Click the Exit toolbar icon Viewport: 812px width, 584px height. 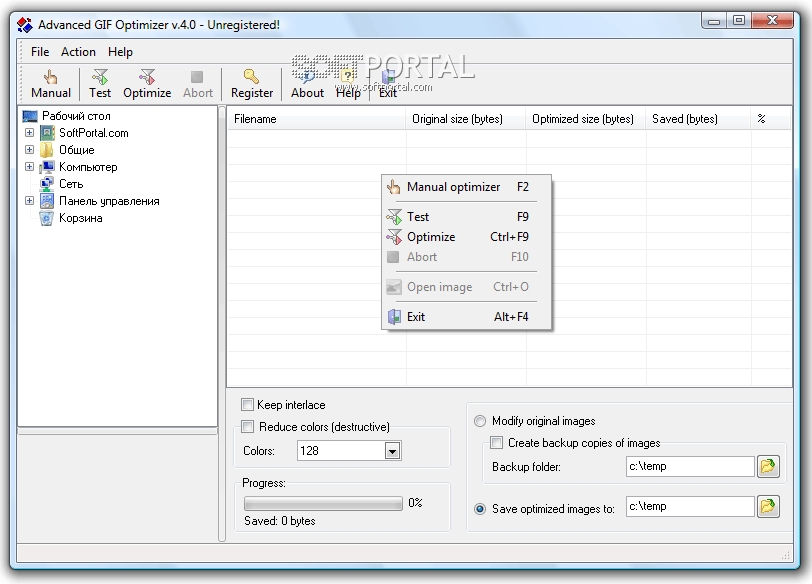click(388, 77)
